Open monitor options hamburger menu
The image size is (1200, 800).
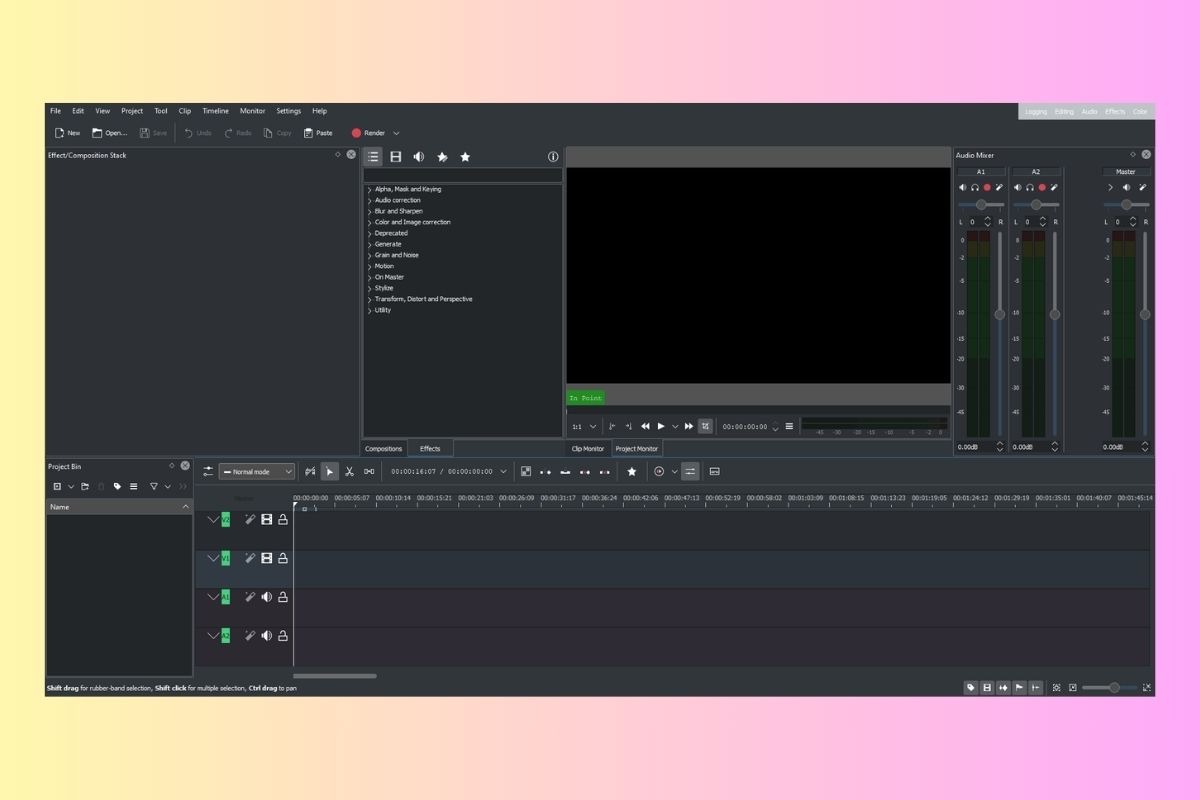click(789, 426)
